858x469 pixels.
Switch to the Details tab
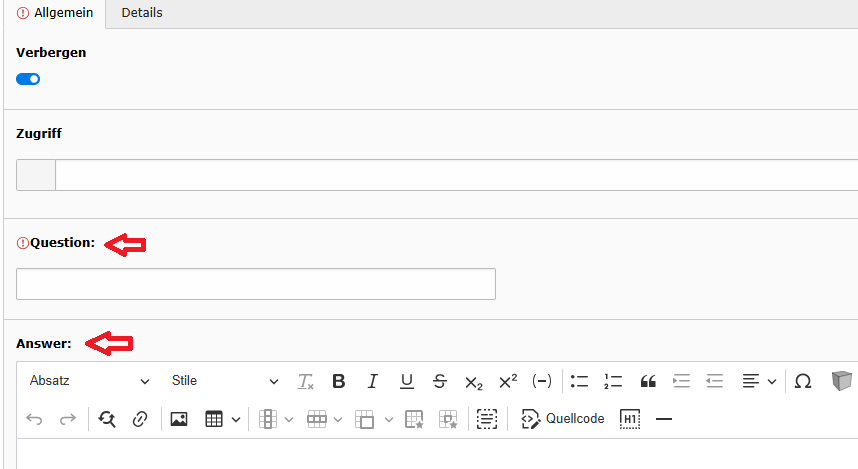pyautogui.click(x=142, y=13)
